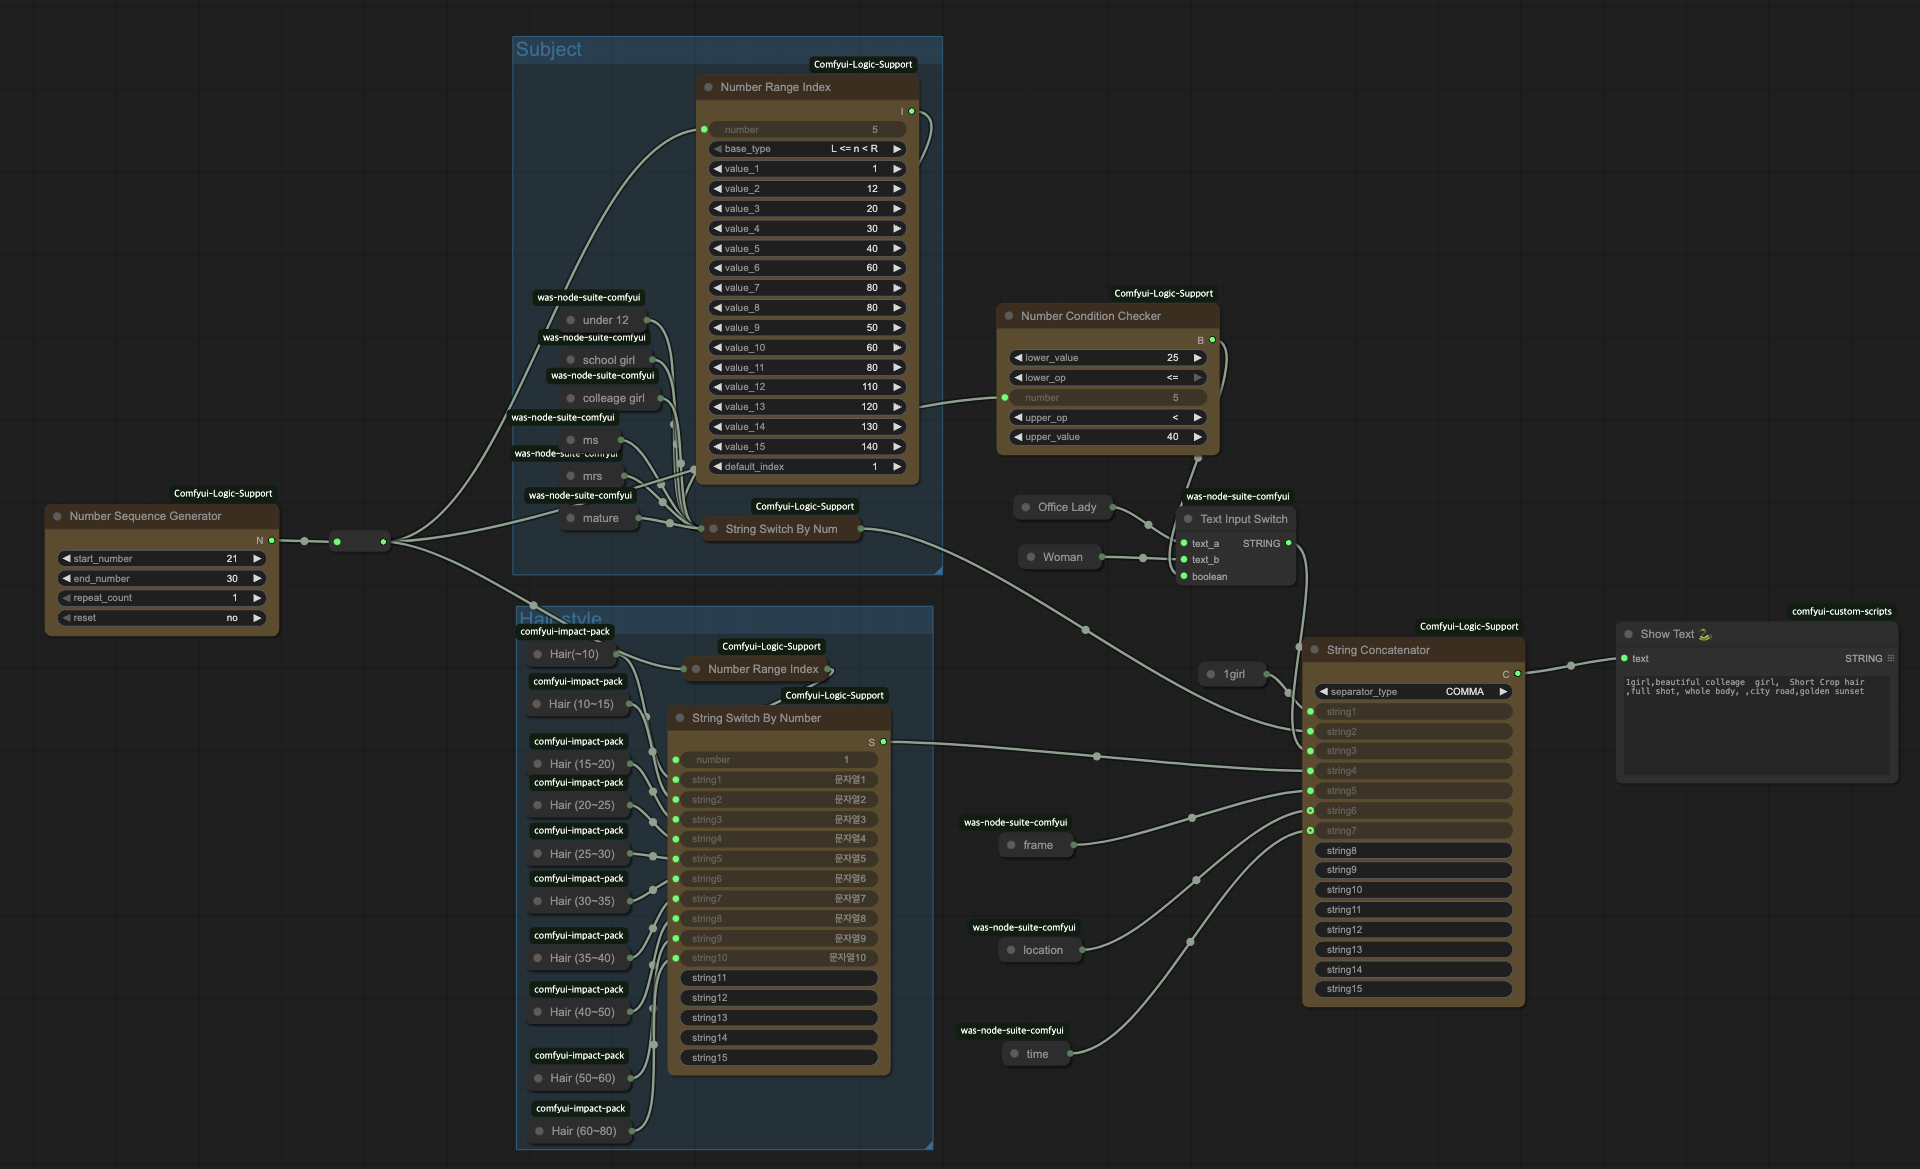1920x1169 pixels.
Task: Increase value_15 with its right arrow
Action: (897, 447)
